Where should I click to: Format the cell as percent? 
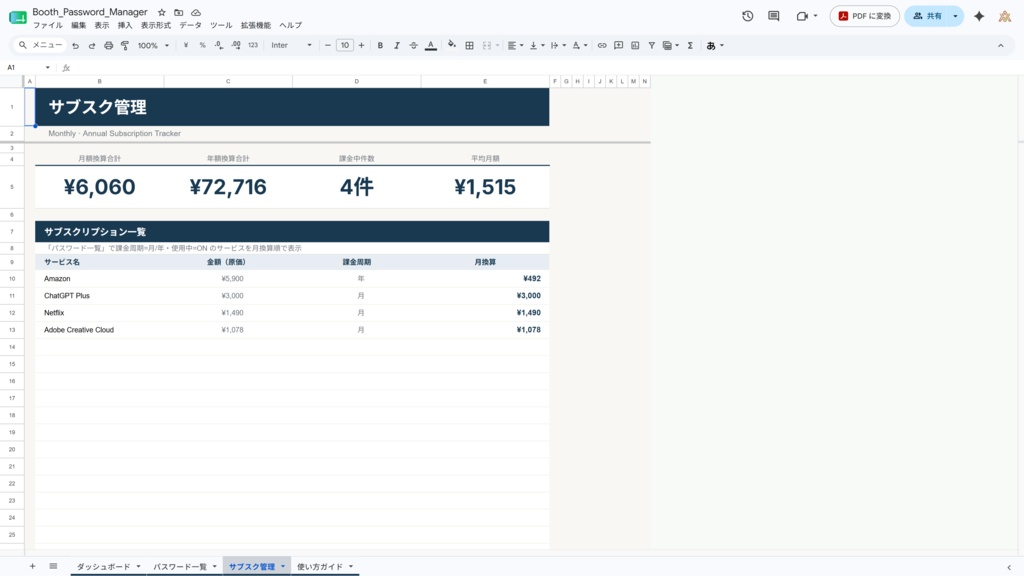point(202,46)
